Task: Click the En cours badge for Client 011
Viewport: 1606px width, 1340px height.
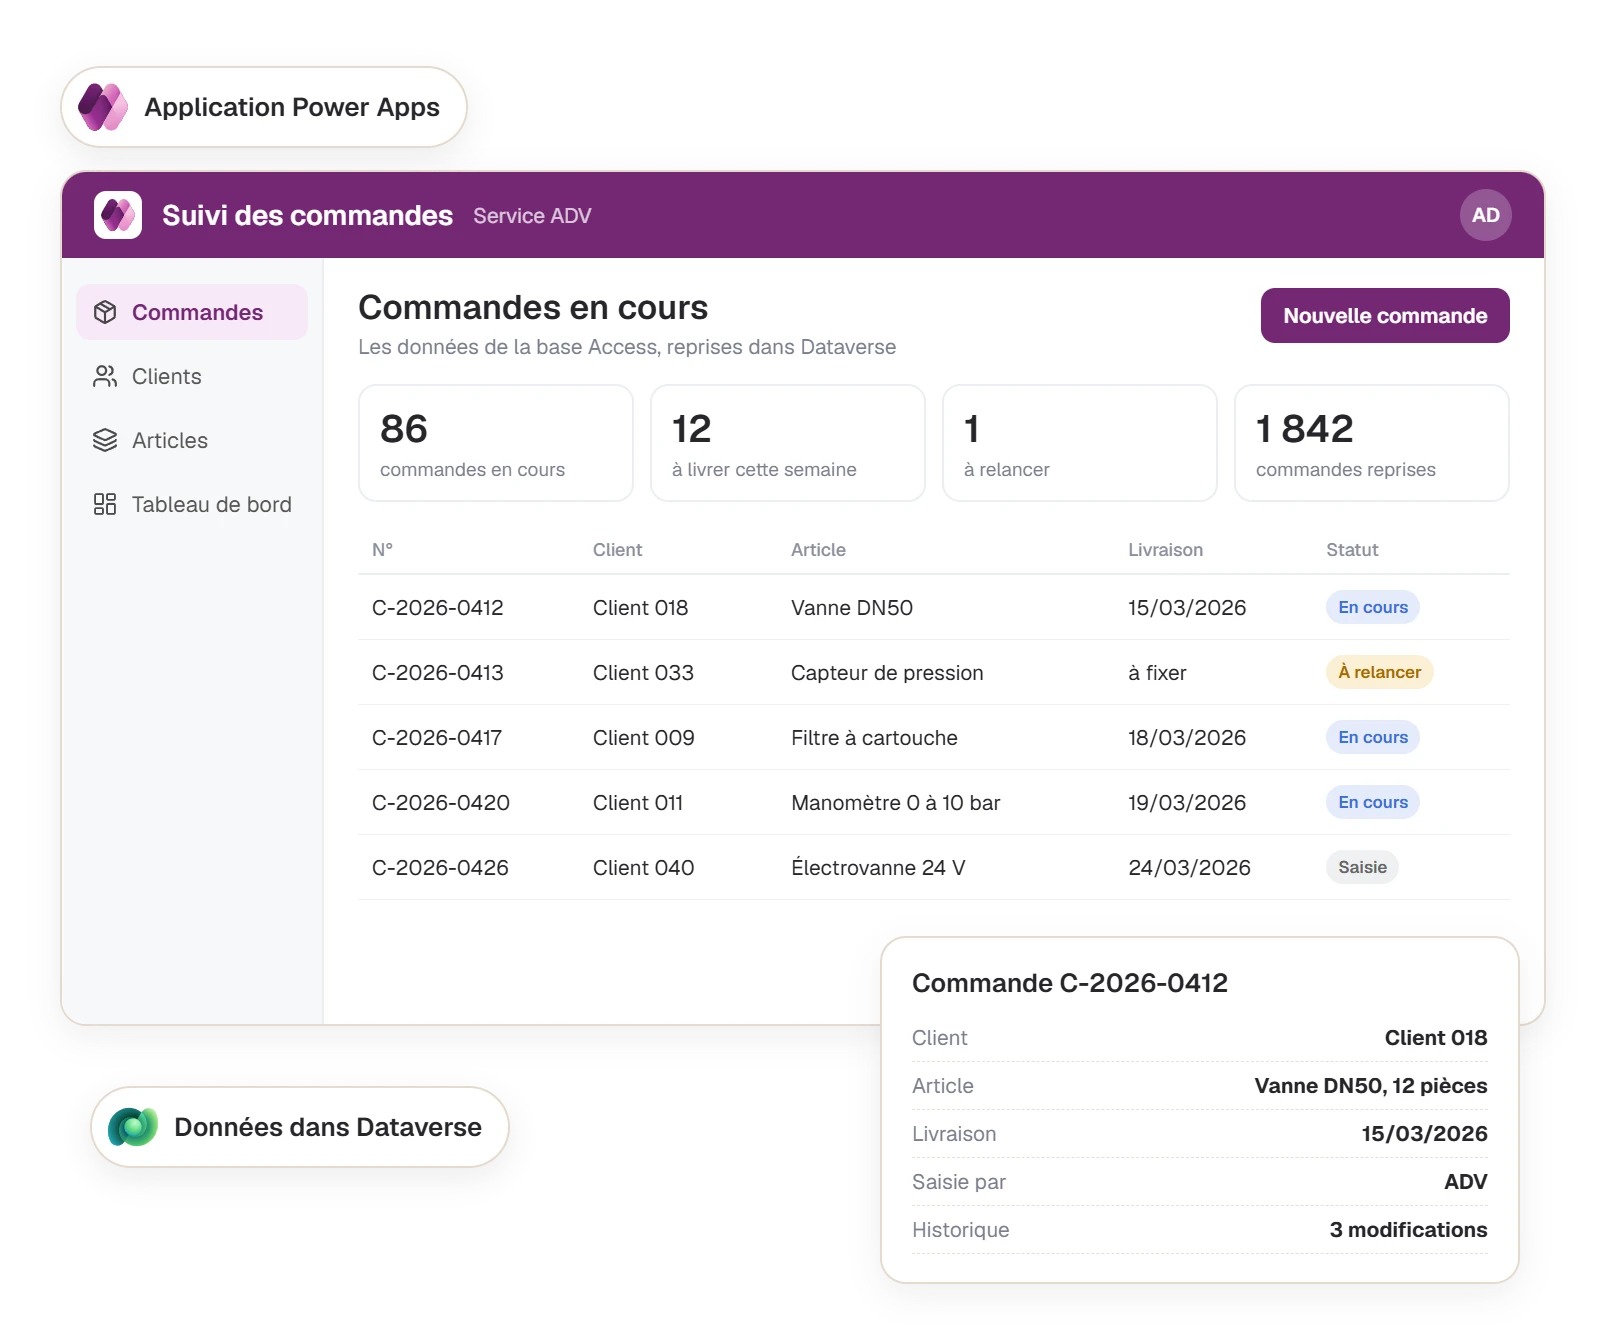Action: [1372, 802]
